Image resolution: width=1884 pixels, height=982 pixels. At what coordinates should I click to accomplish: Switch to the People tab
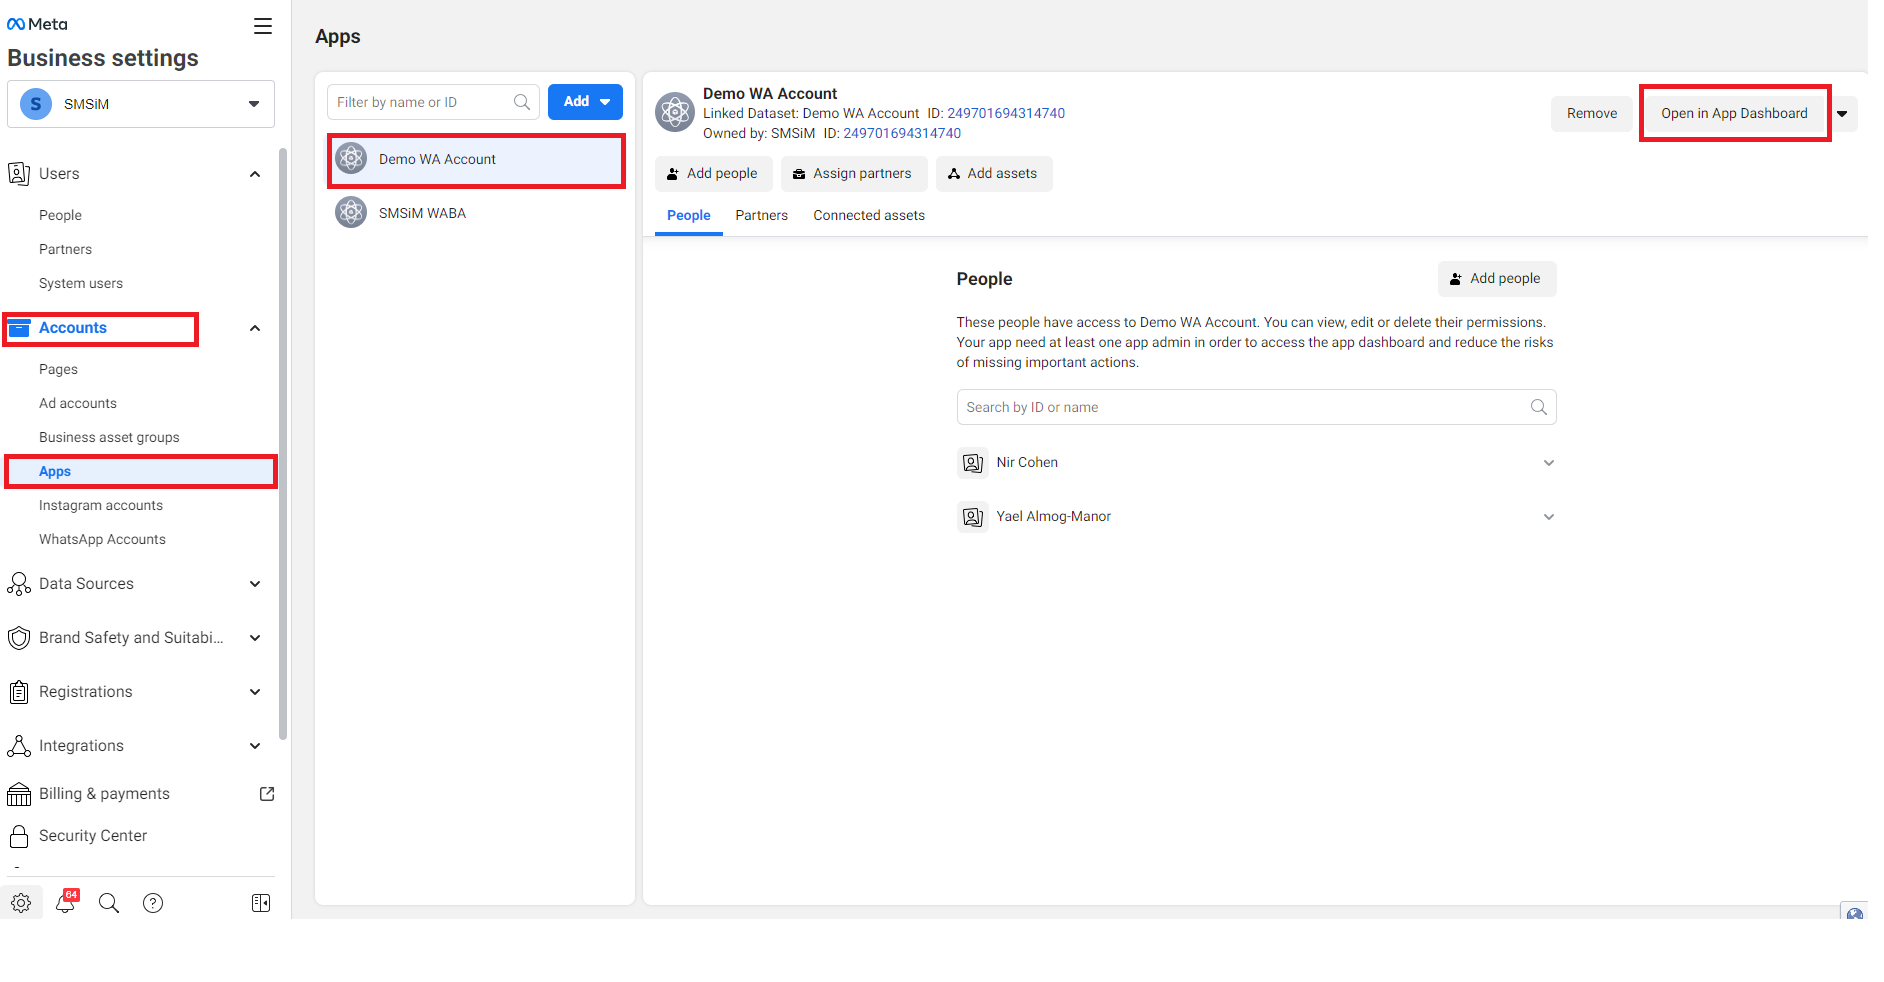click(688, 215)
